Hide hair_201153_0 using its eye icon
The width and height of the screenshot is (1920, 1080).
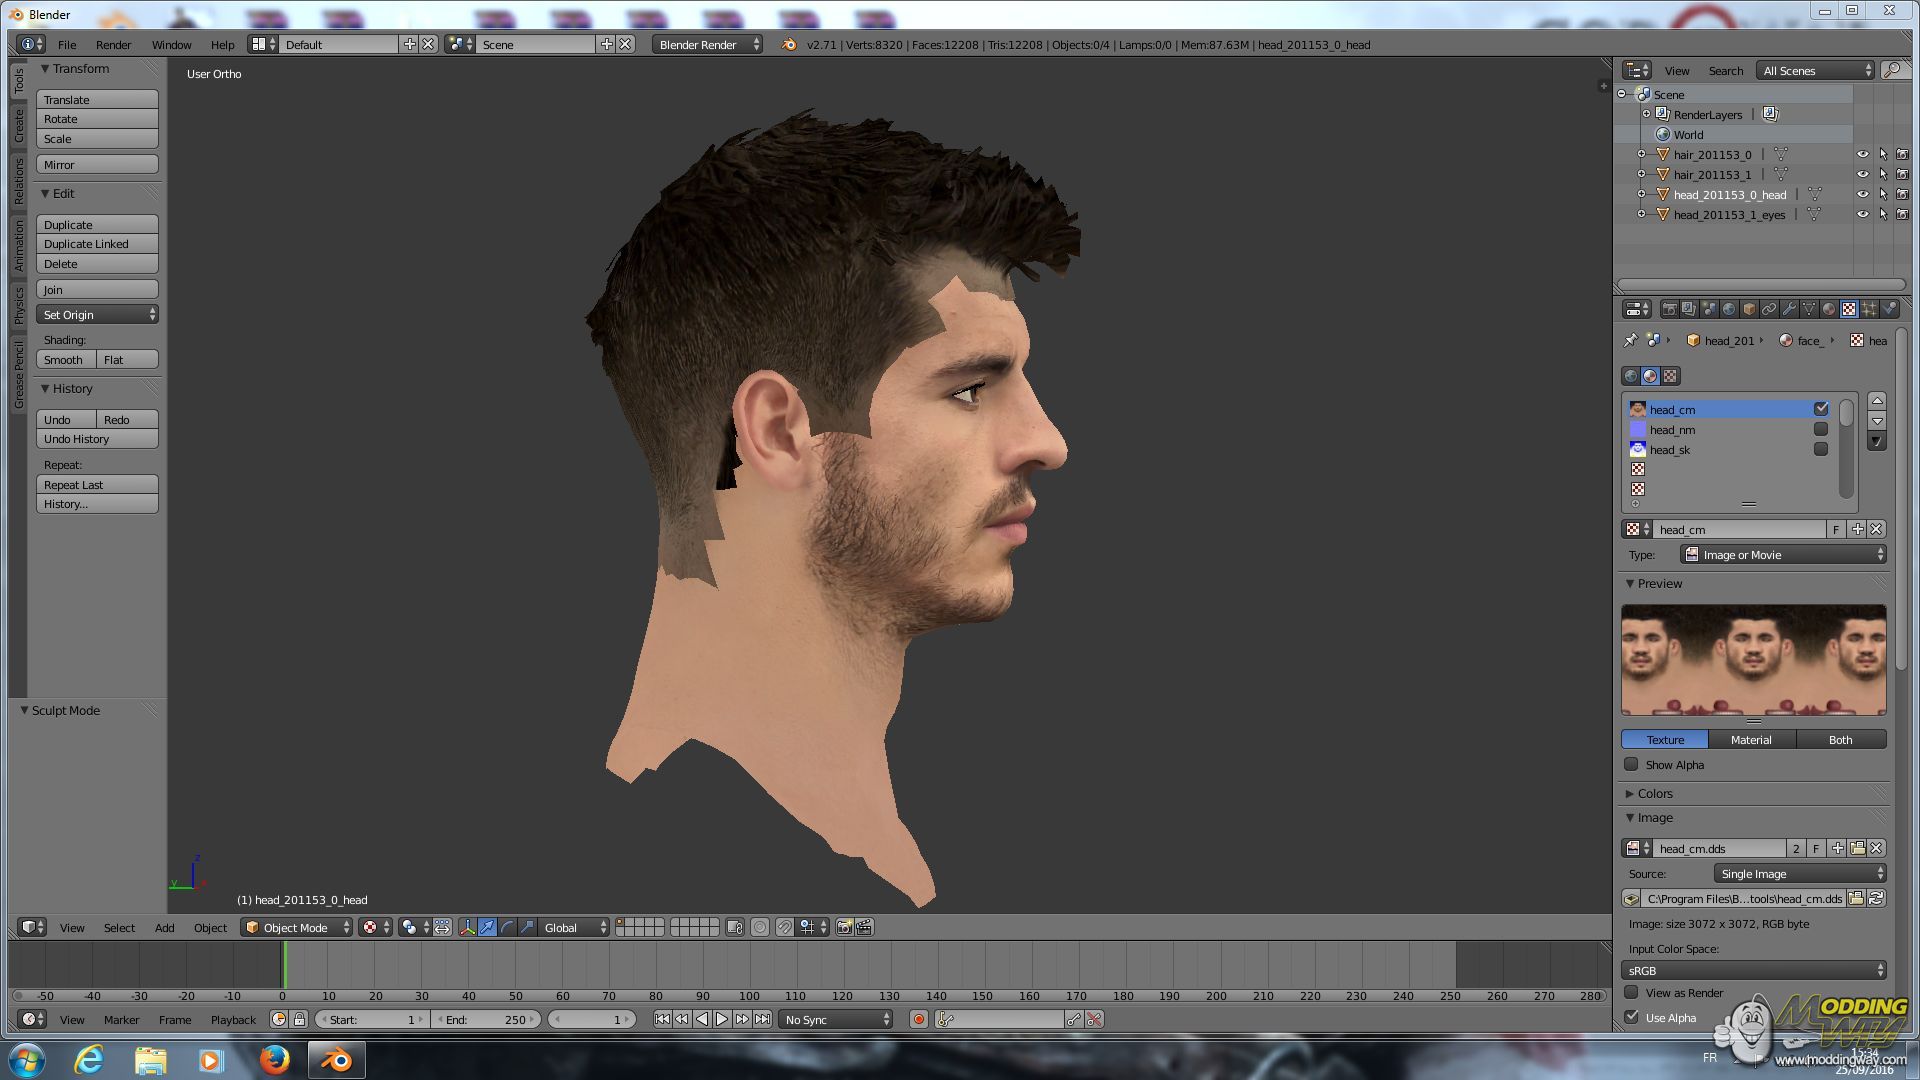coord(1862,155)
